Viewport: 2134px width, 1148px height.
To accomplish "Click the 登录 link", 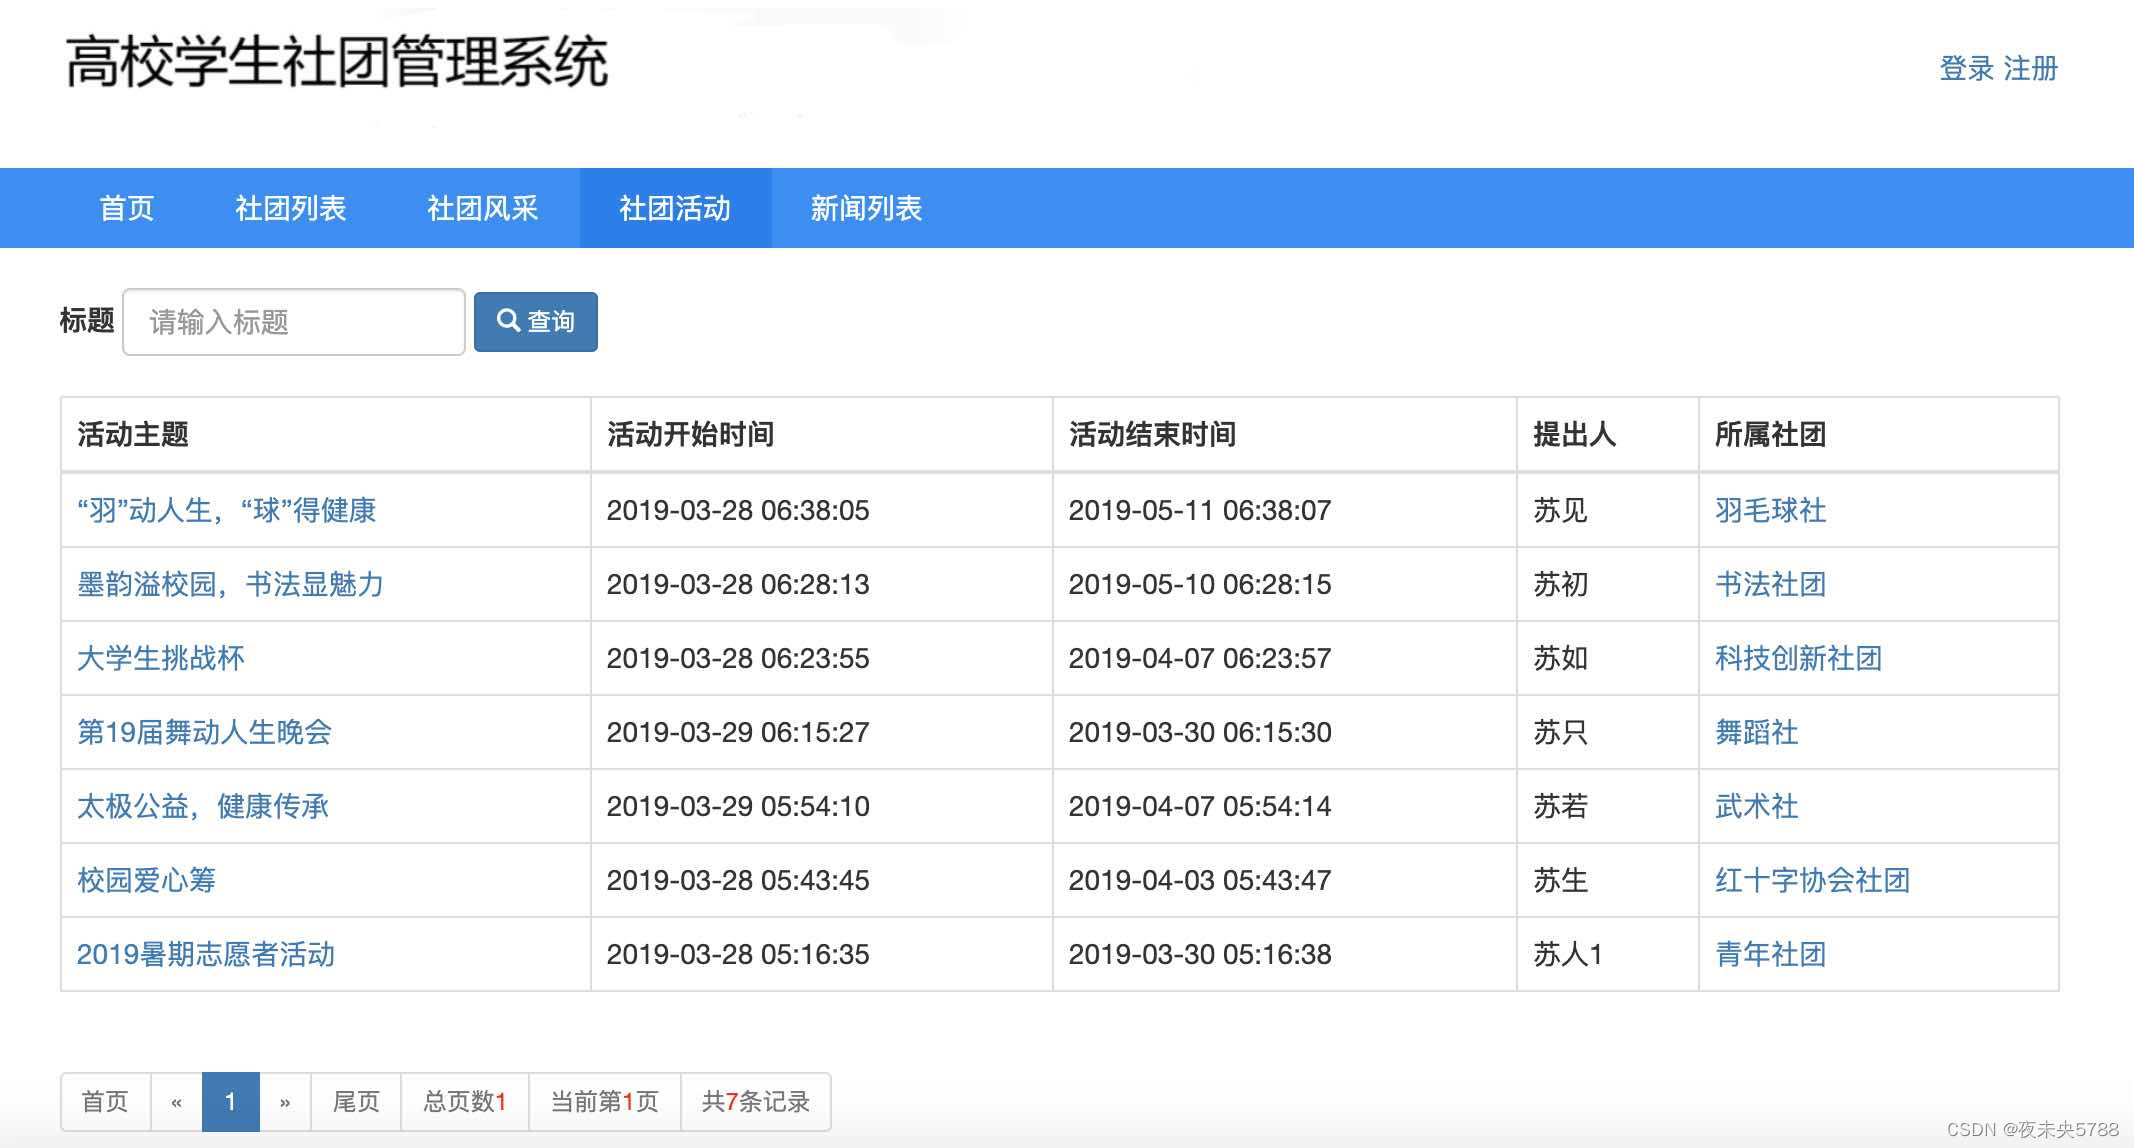I will pyautogui.click(x=1966, y=68).
